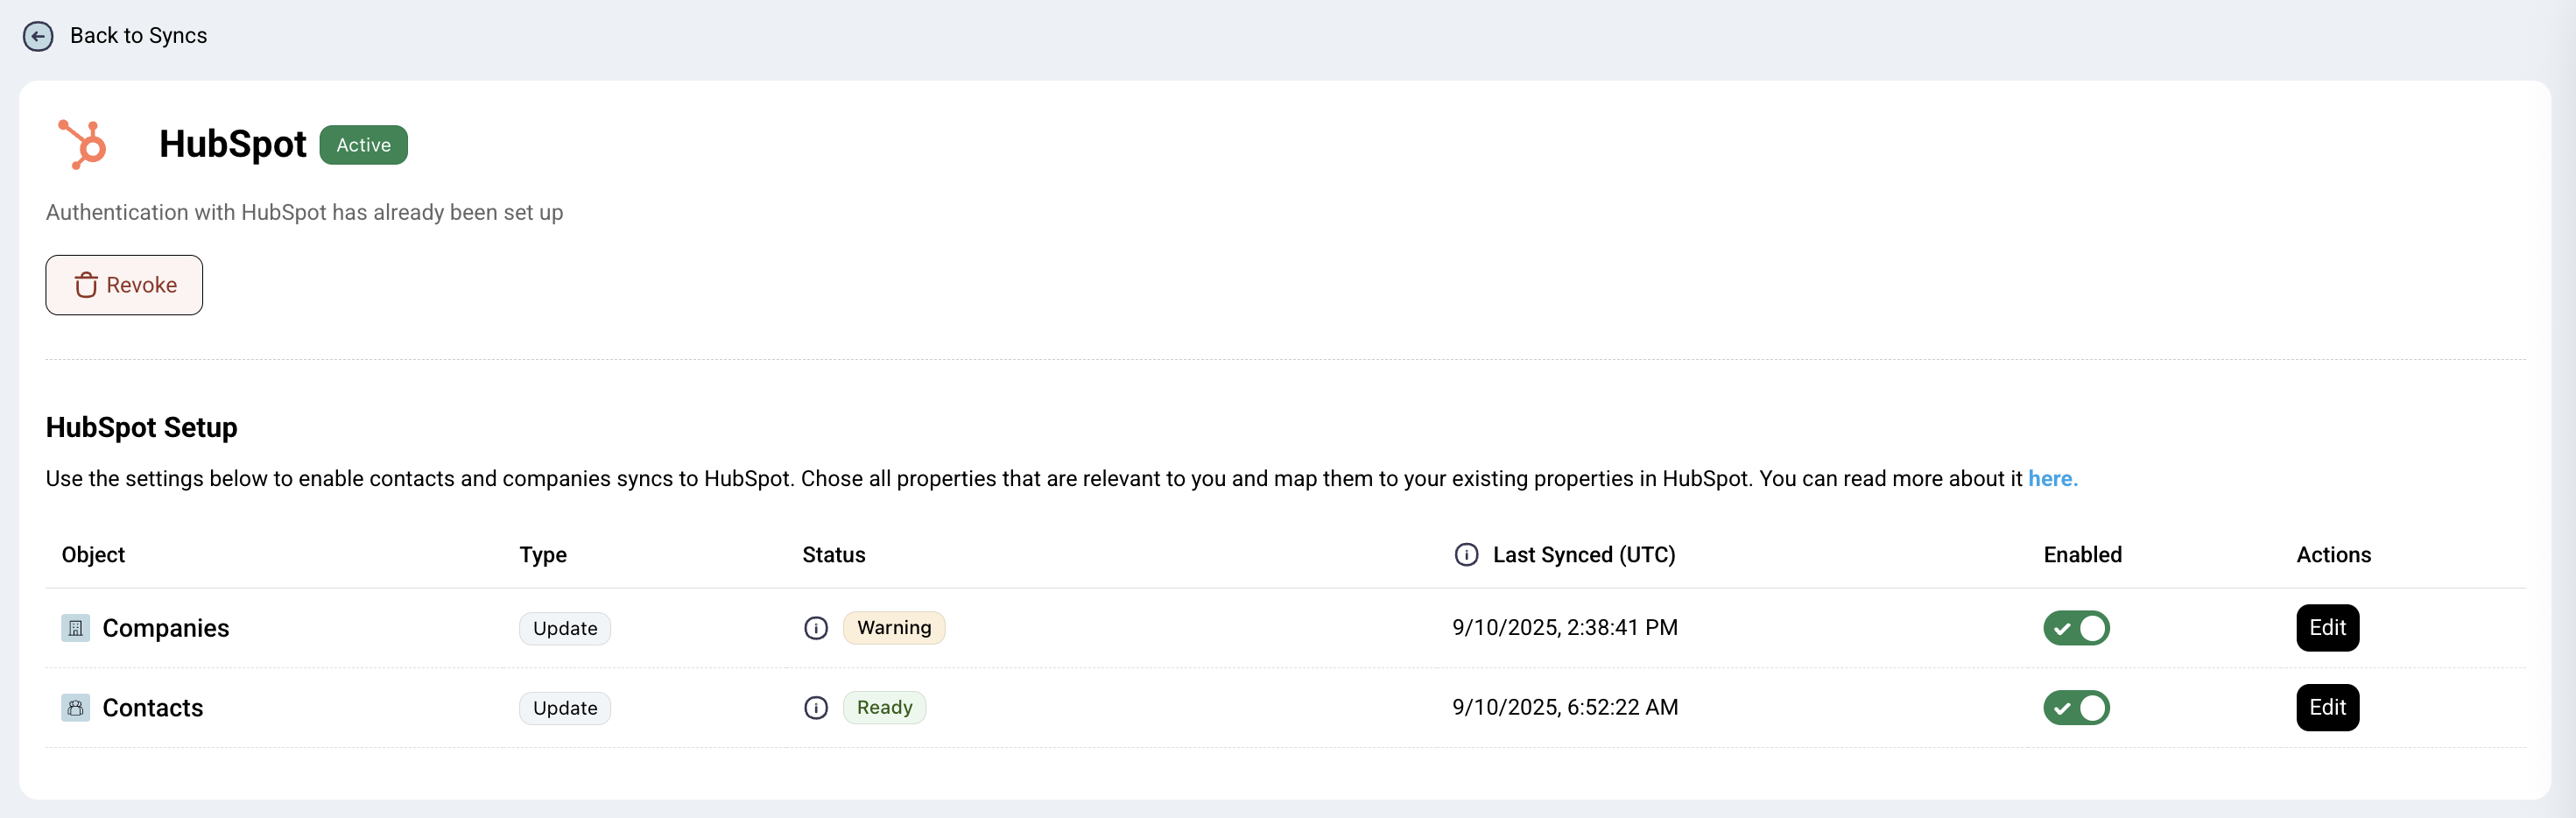This screenshot has width=2576, height=818.
Task: Click the back arrow icon
Action: click(38, 36)
